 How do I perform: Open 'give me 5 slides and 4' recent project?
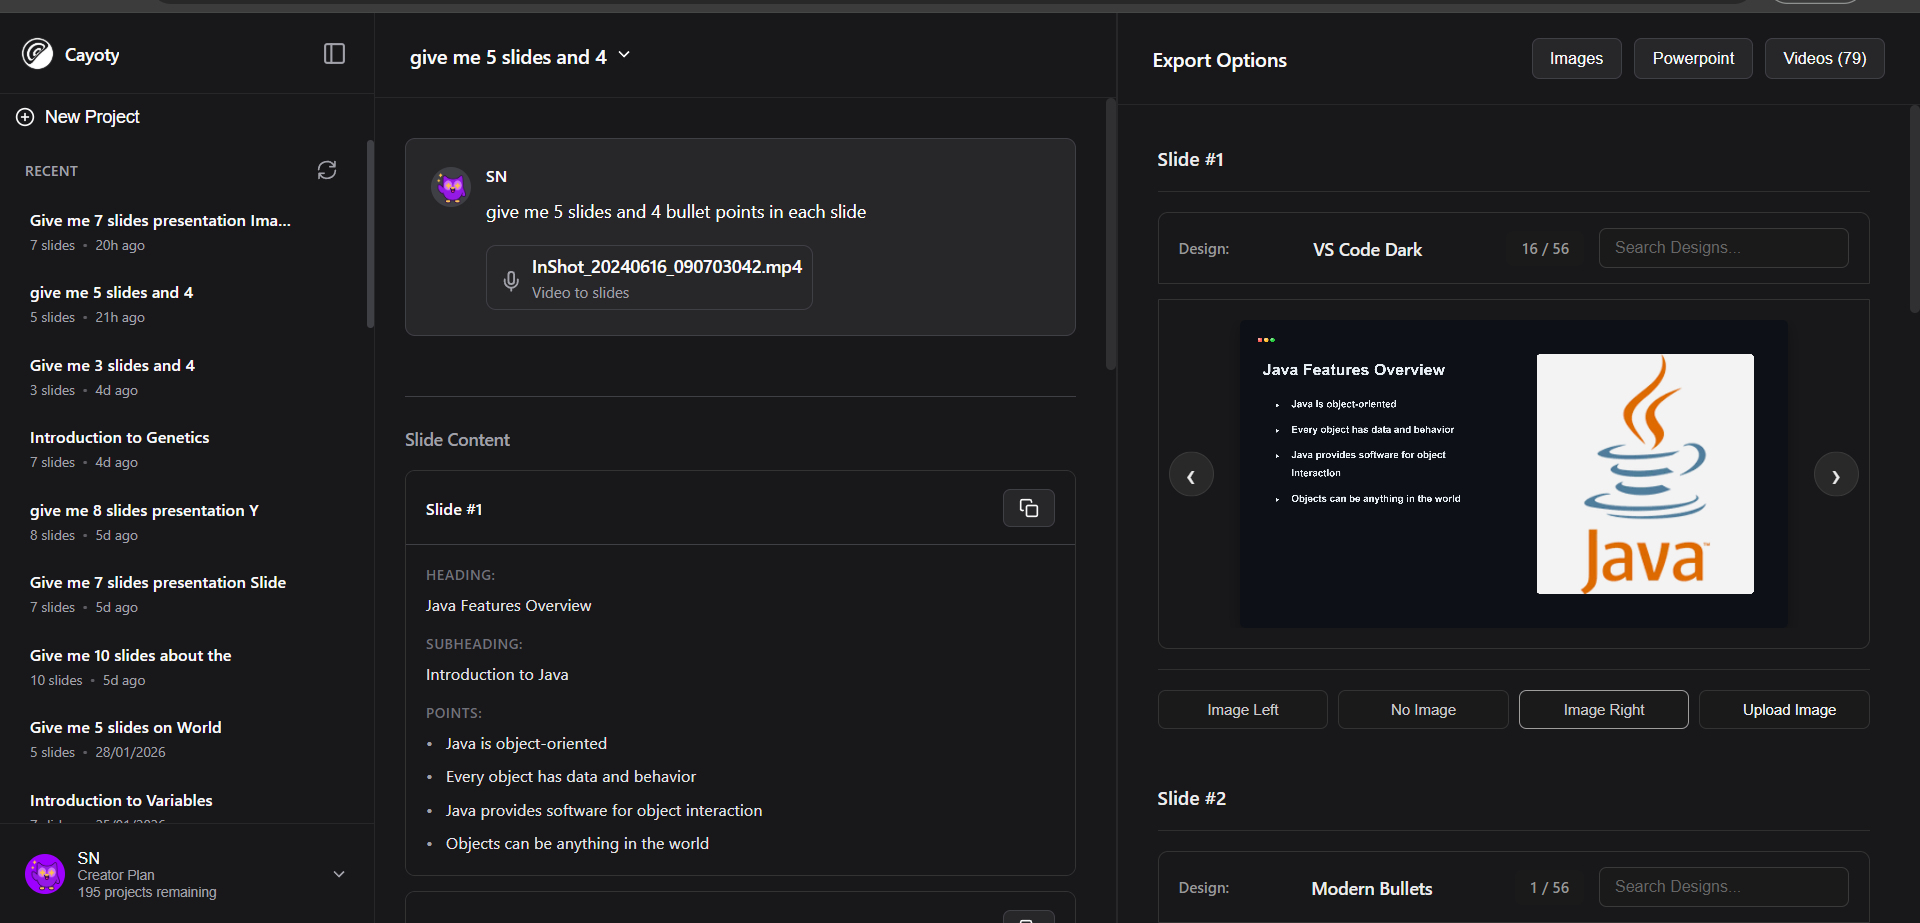(x=111, y=304)
